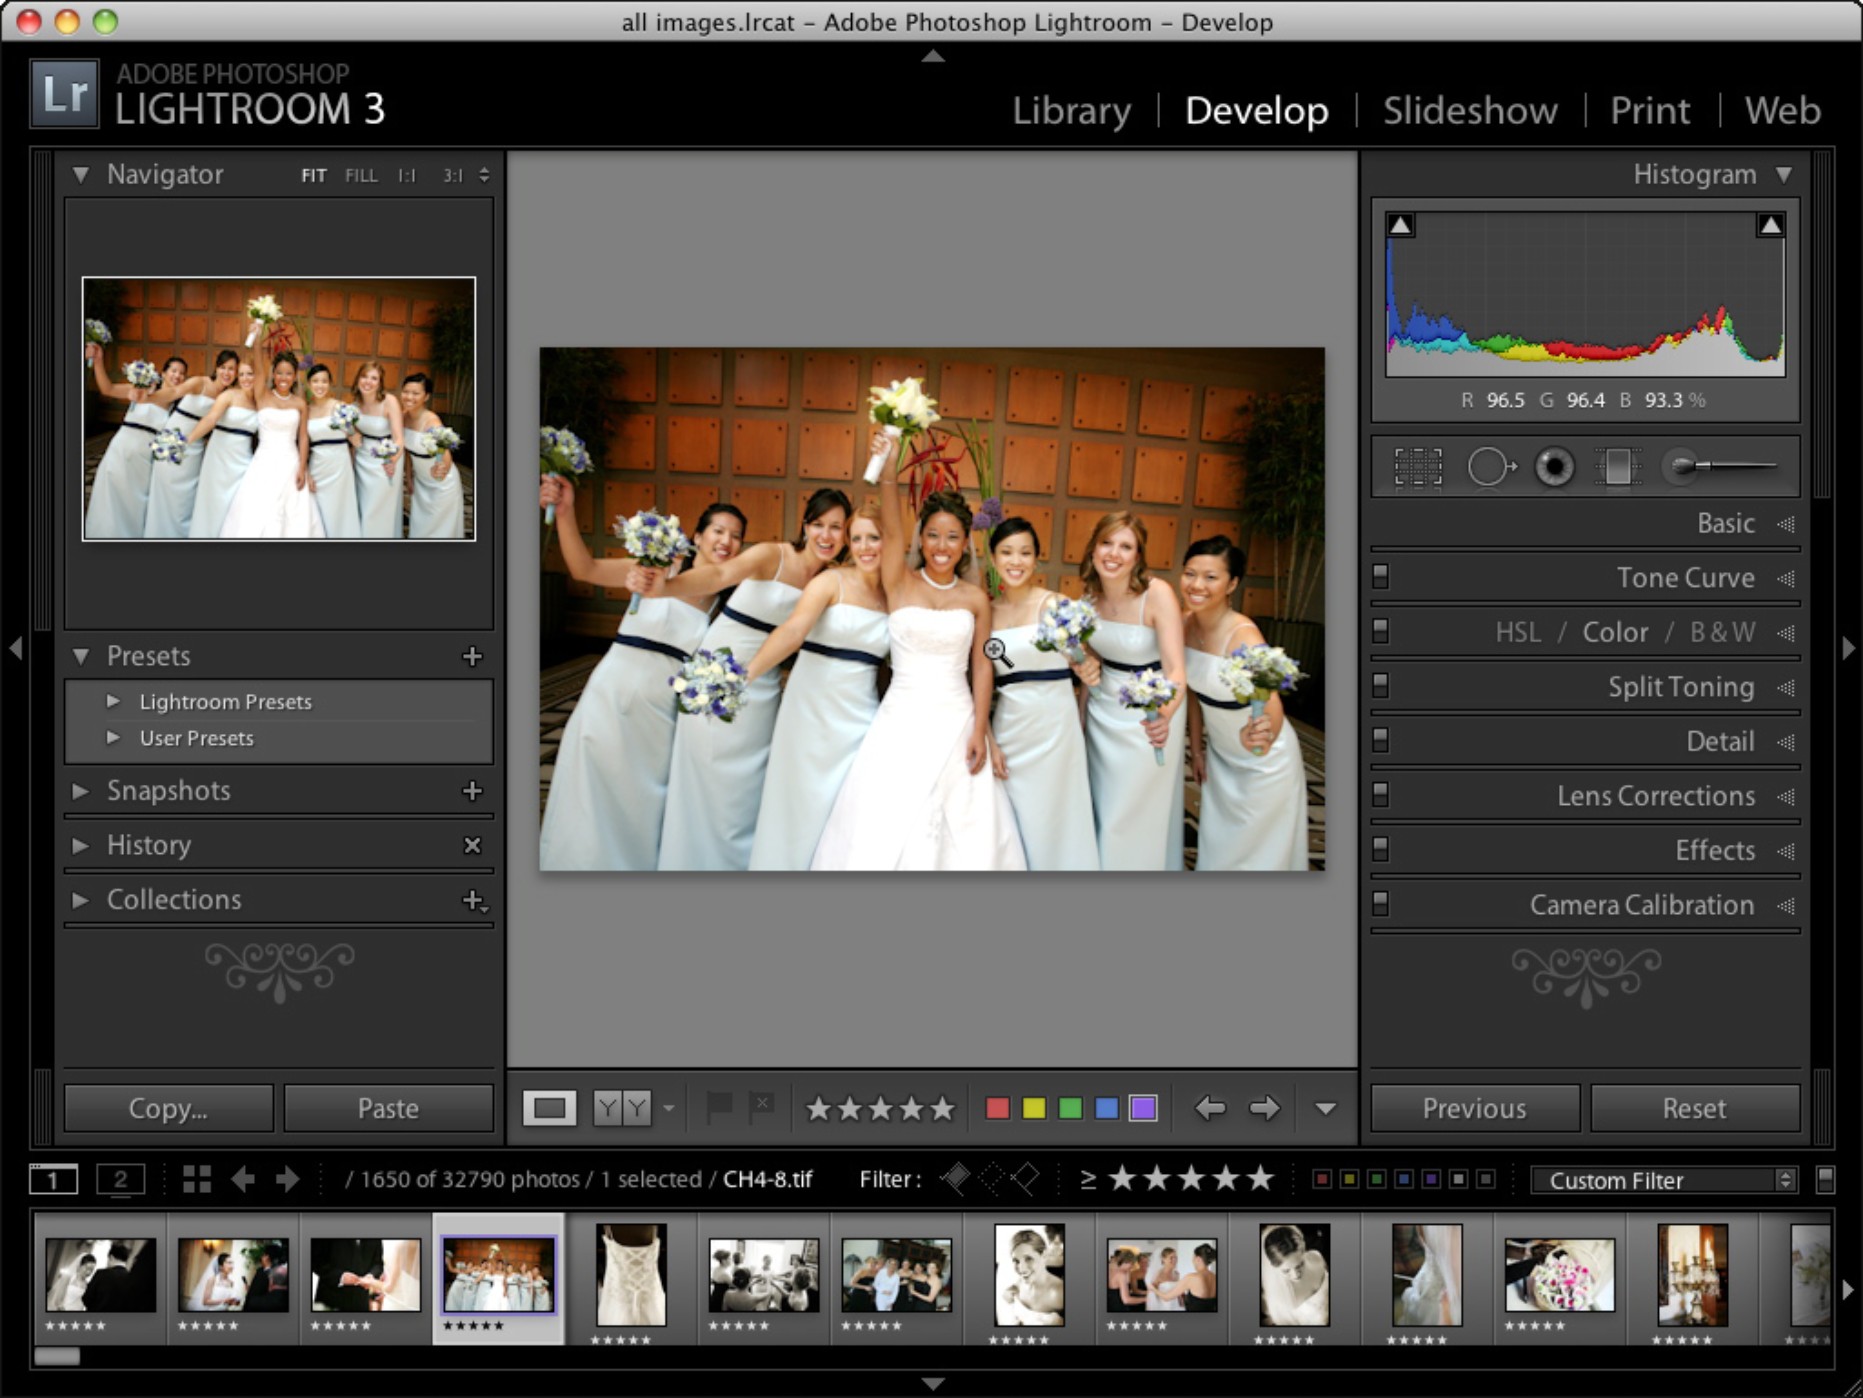Collapse the Histogram panel
This screenshot has height=1398, width=1863.
click(x=1784, y=175)
